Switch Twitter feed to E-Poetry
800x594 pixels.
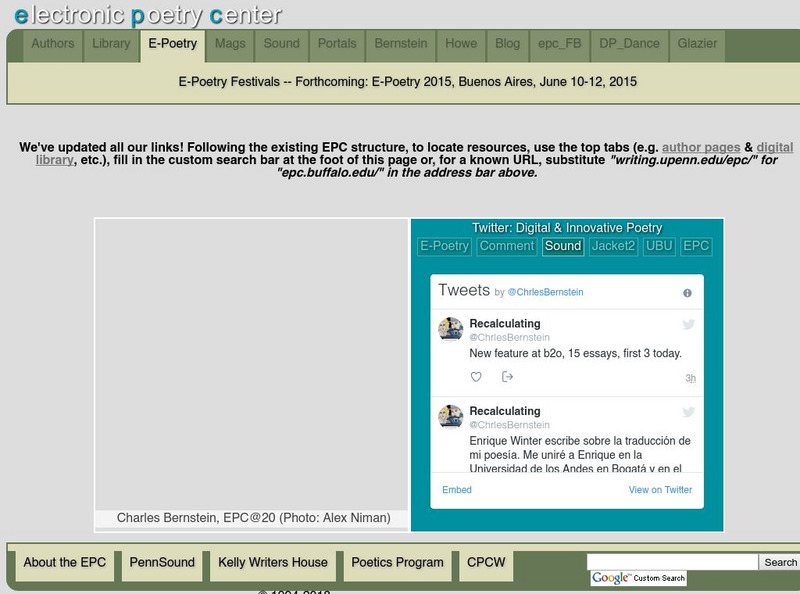444,246
